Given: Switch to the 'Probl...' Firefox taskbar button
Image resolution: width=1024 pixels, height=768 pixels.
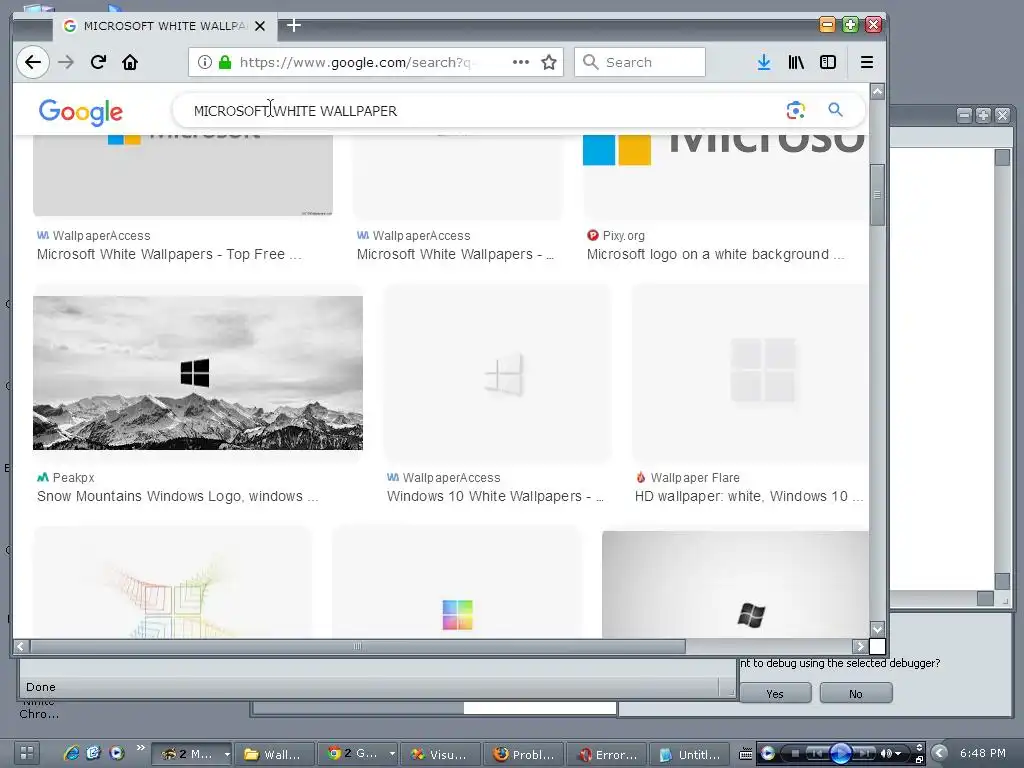Looking at the screenshot, I should coord(524,754).
